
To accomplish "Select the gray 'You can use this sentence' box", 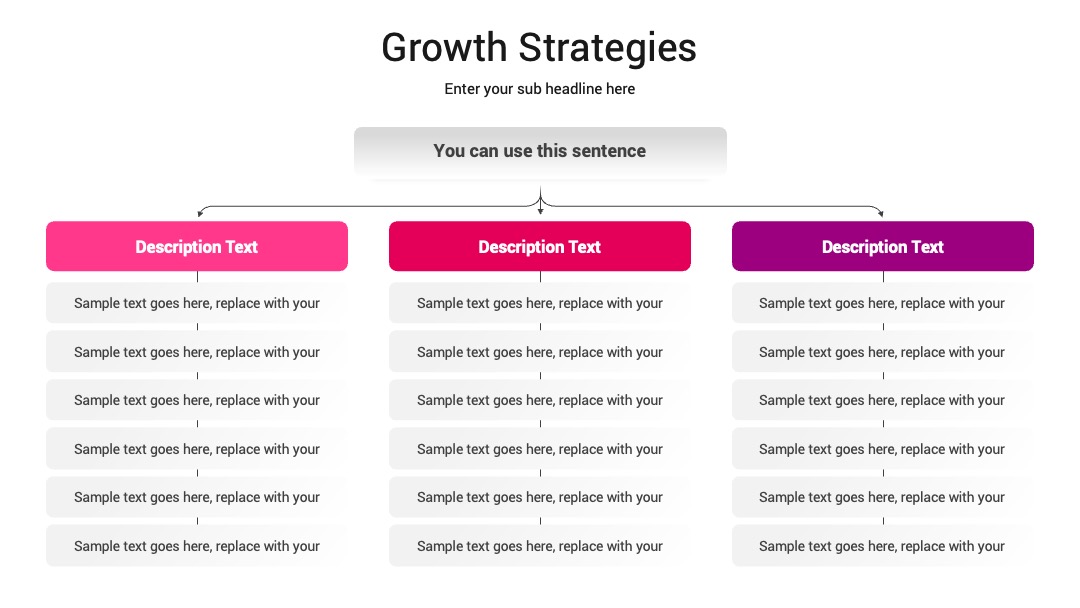I will point(540,151).
